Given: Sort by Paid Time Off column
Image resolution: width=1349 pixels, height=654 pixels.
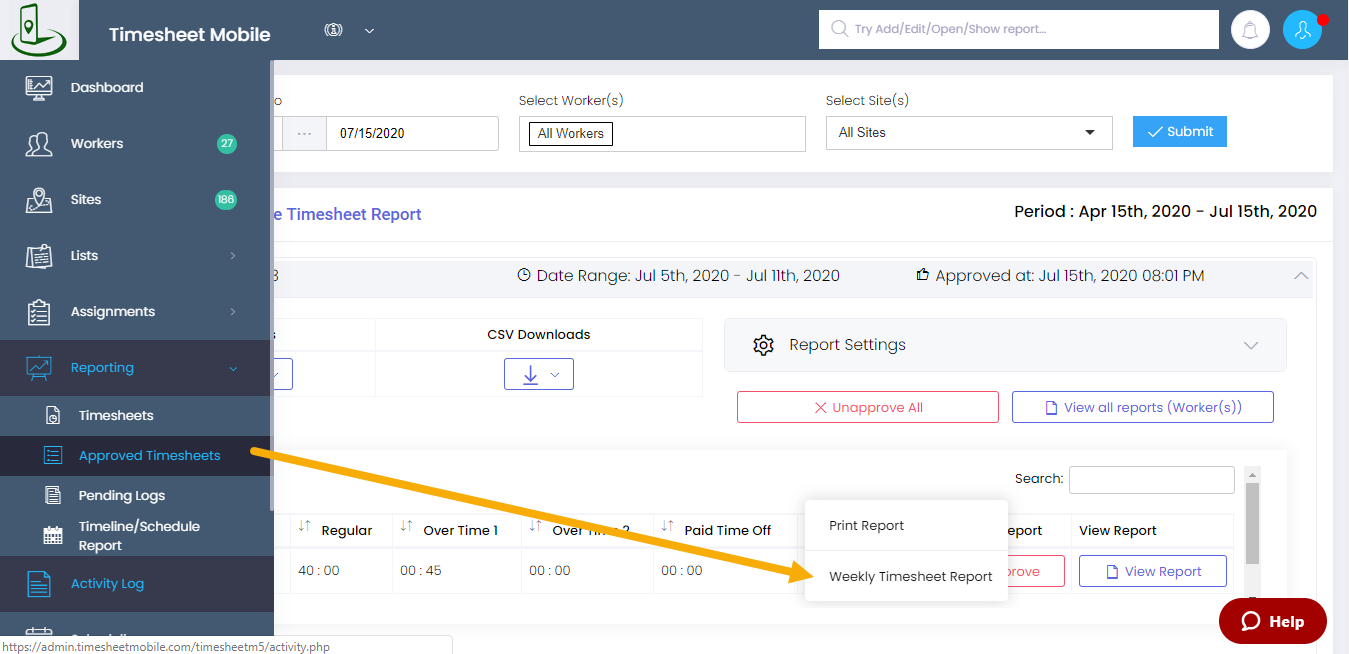Looking at the screenshot, I should 667,528.
